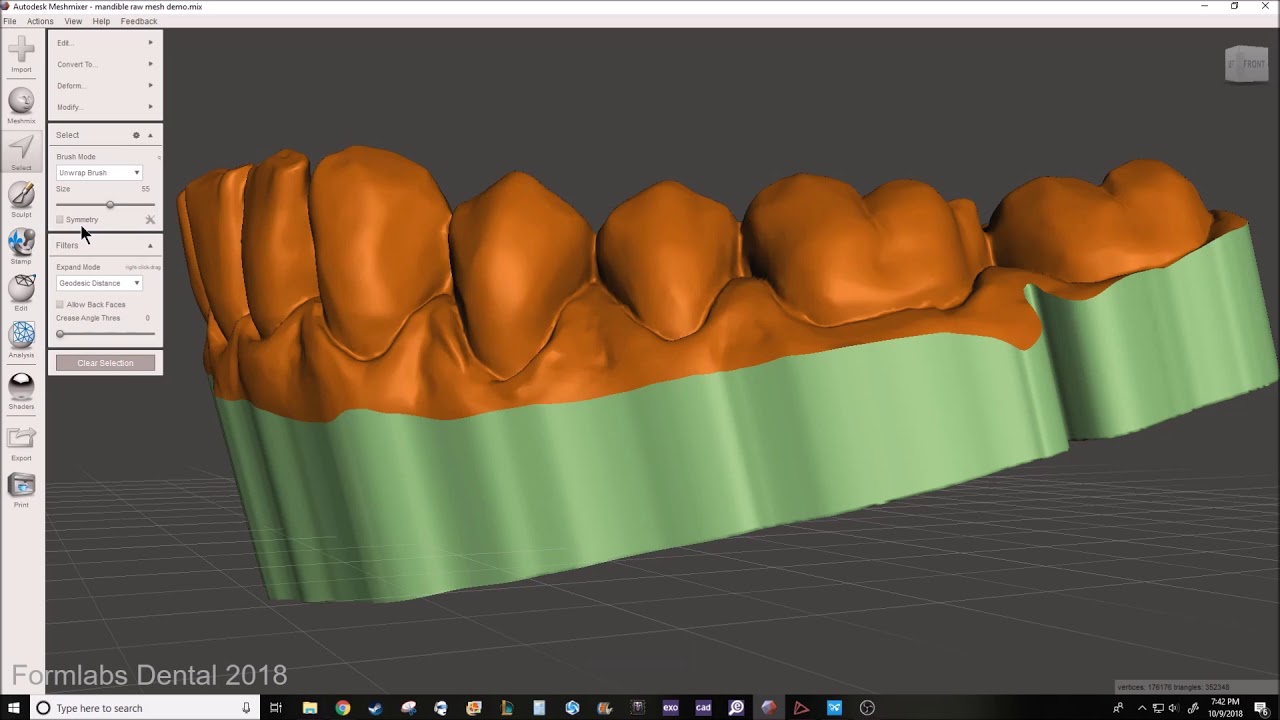Open Task View in the taskbar

point(276,708)
